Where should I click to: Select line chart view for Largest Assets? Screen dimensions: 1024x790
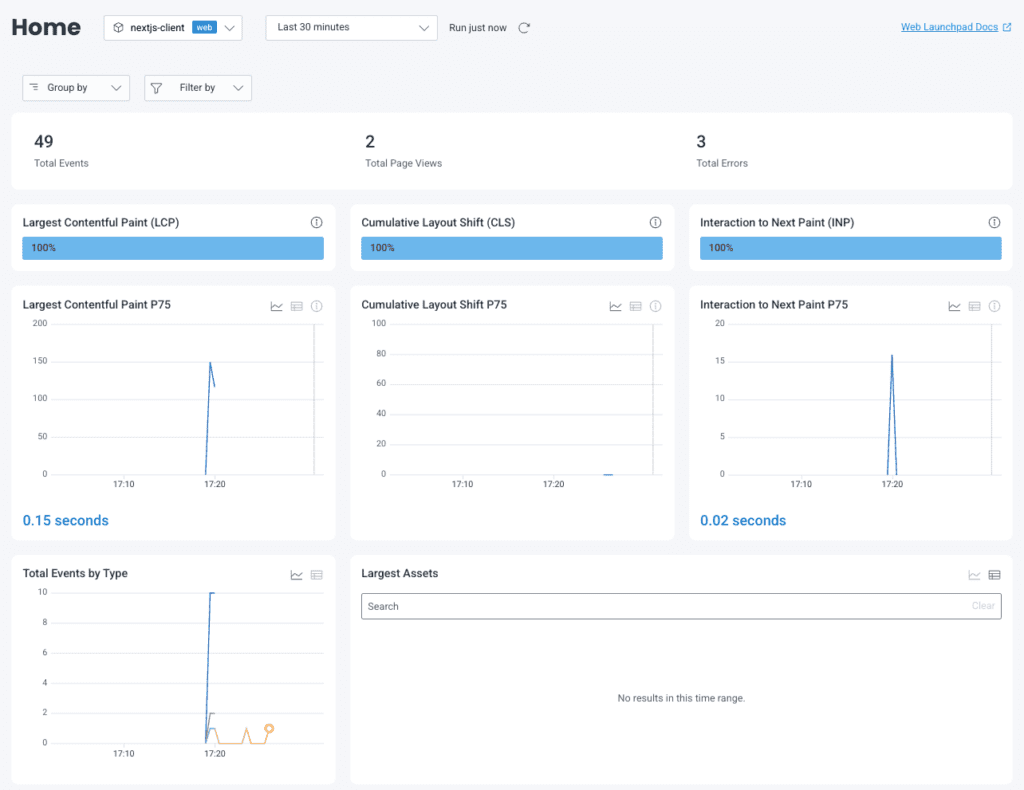coord(975,575)
